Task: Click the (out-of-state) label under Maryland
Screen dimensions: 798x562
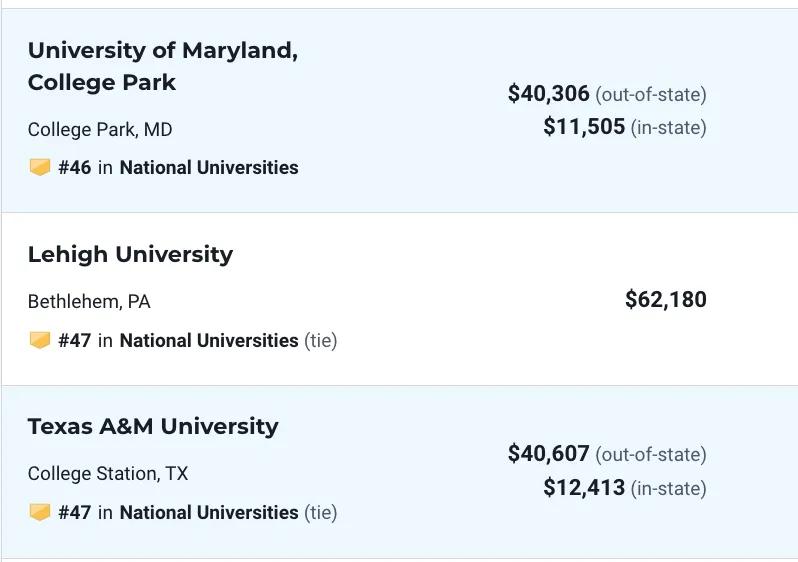Action: point(651,95)
